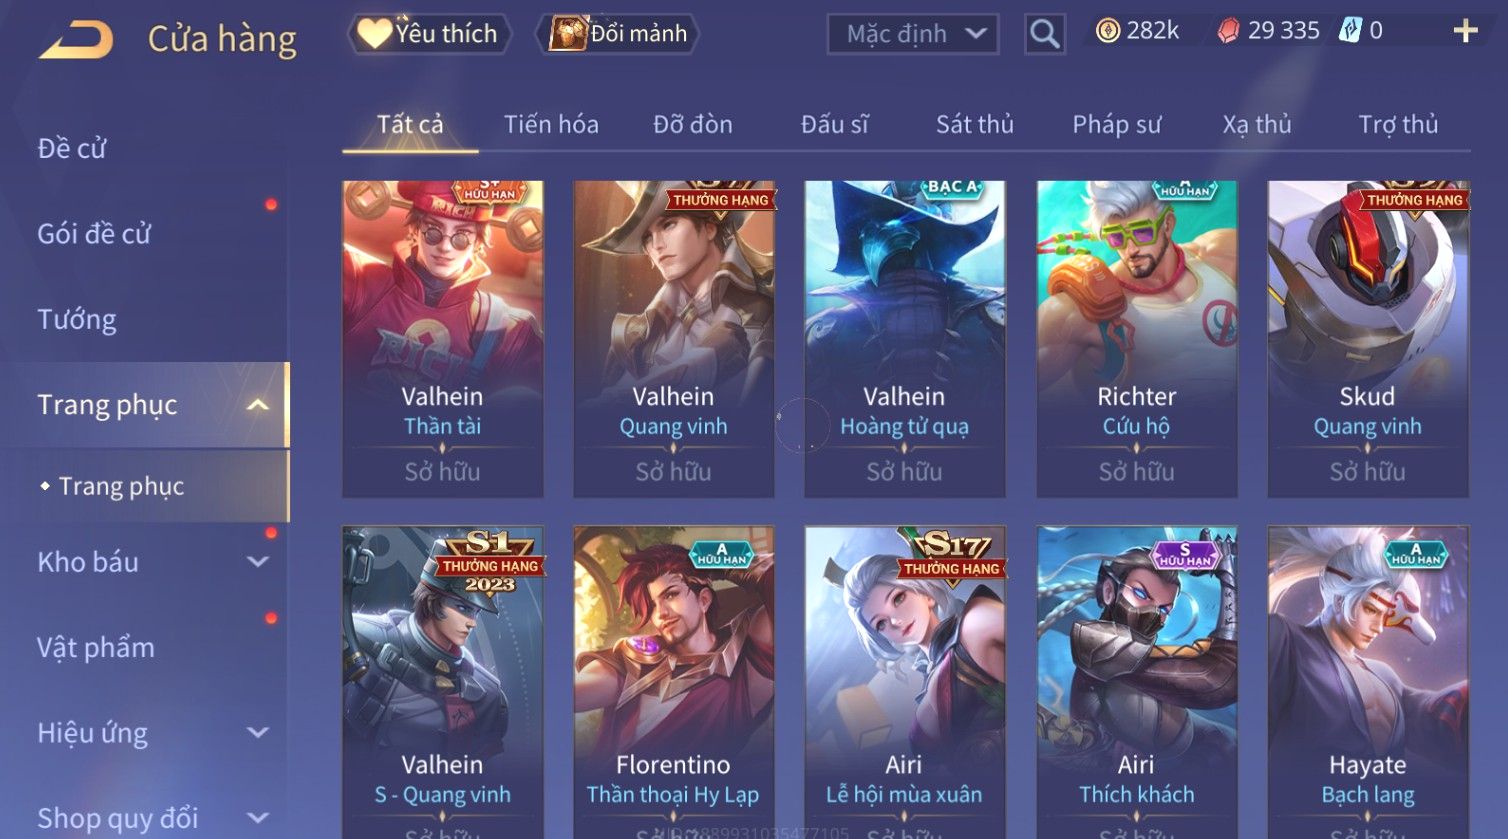The height and width of the screenshot is (839, 1508).
Task: Tap the gold coin currency icon
Action: 1108,31
